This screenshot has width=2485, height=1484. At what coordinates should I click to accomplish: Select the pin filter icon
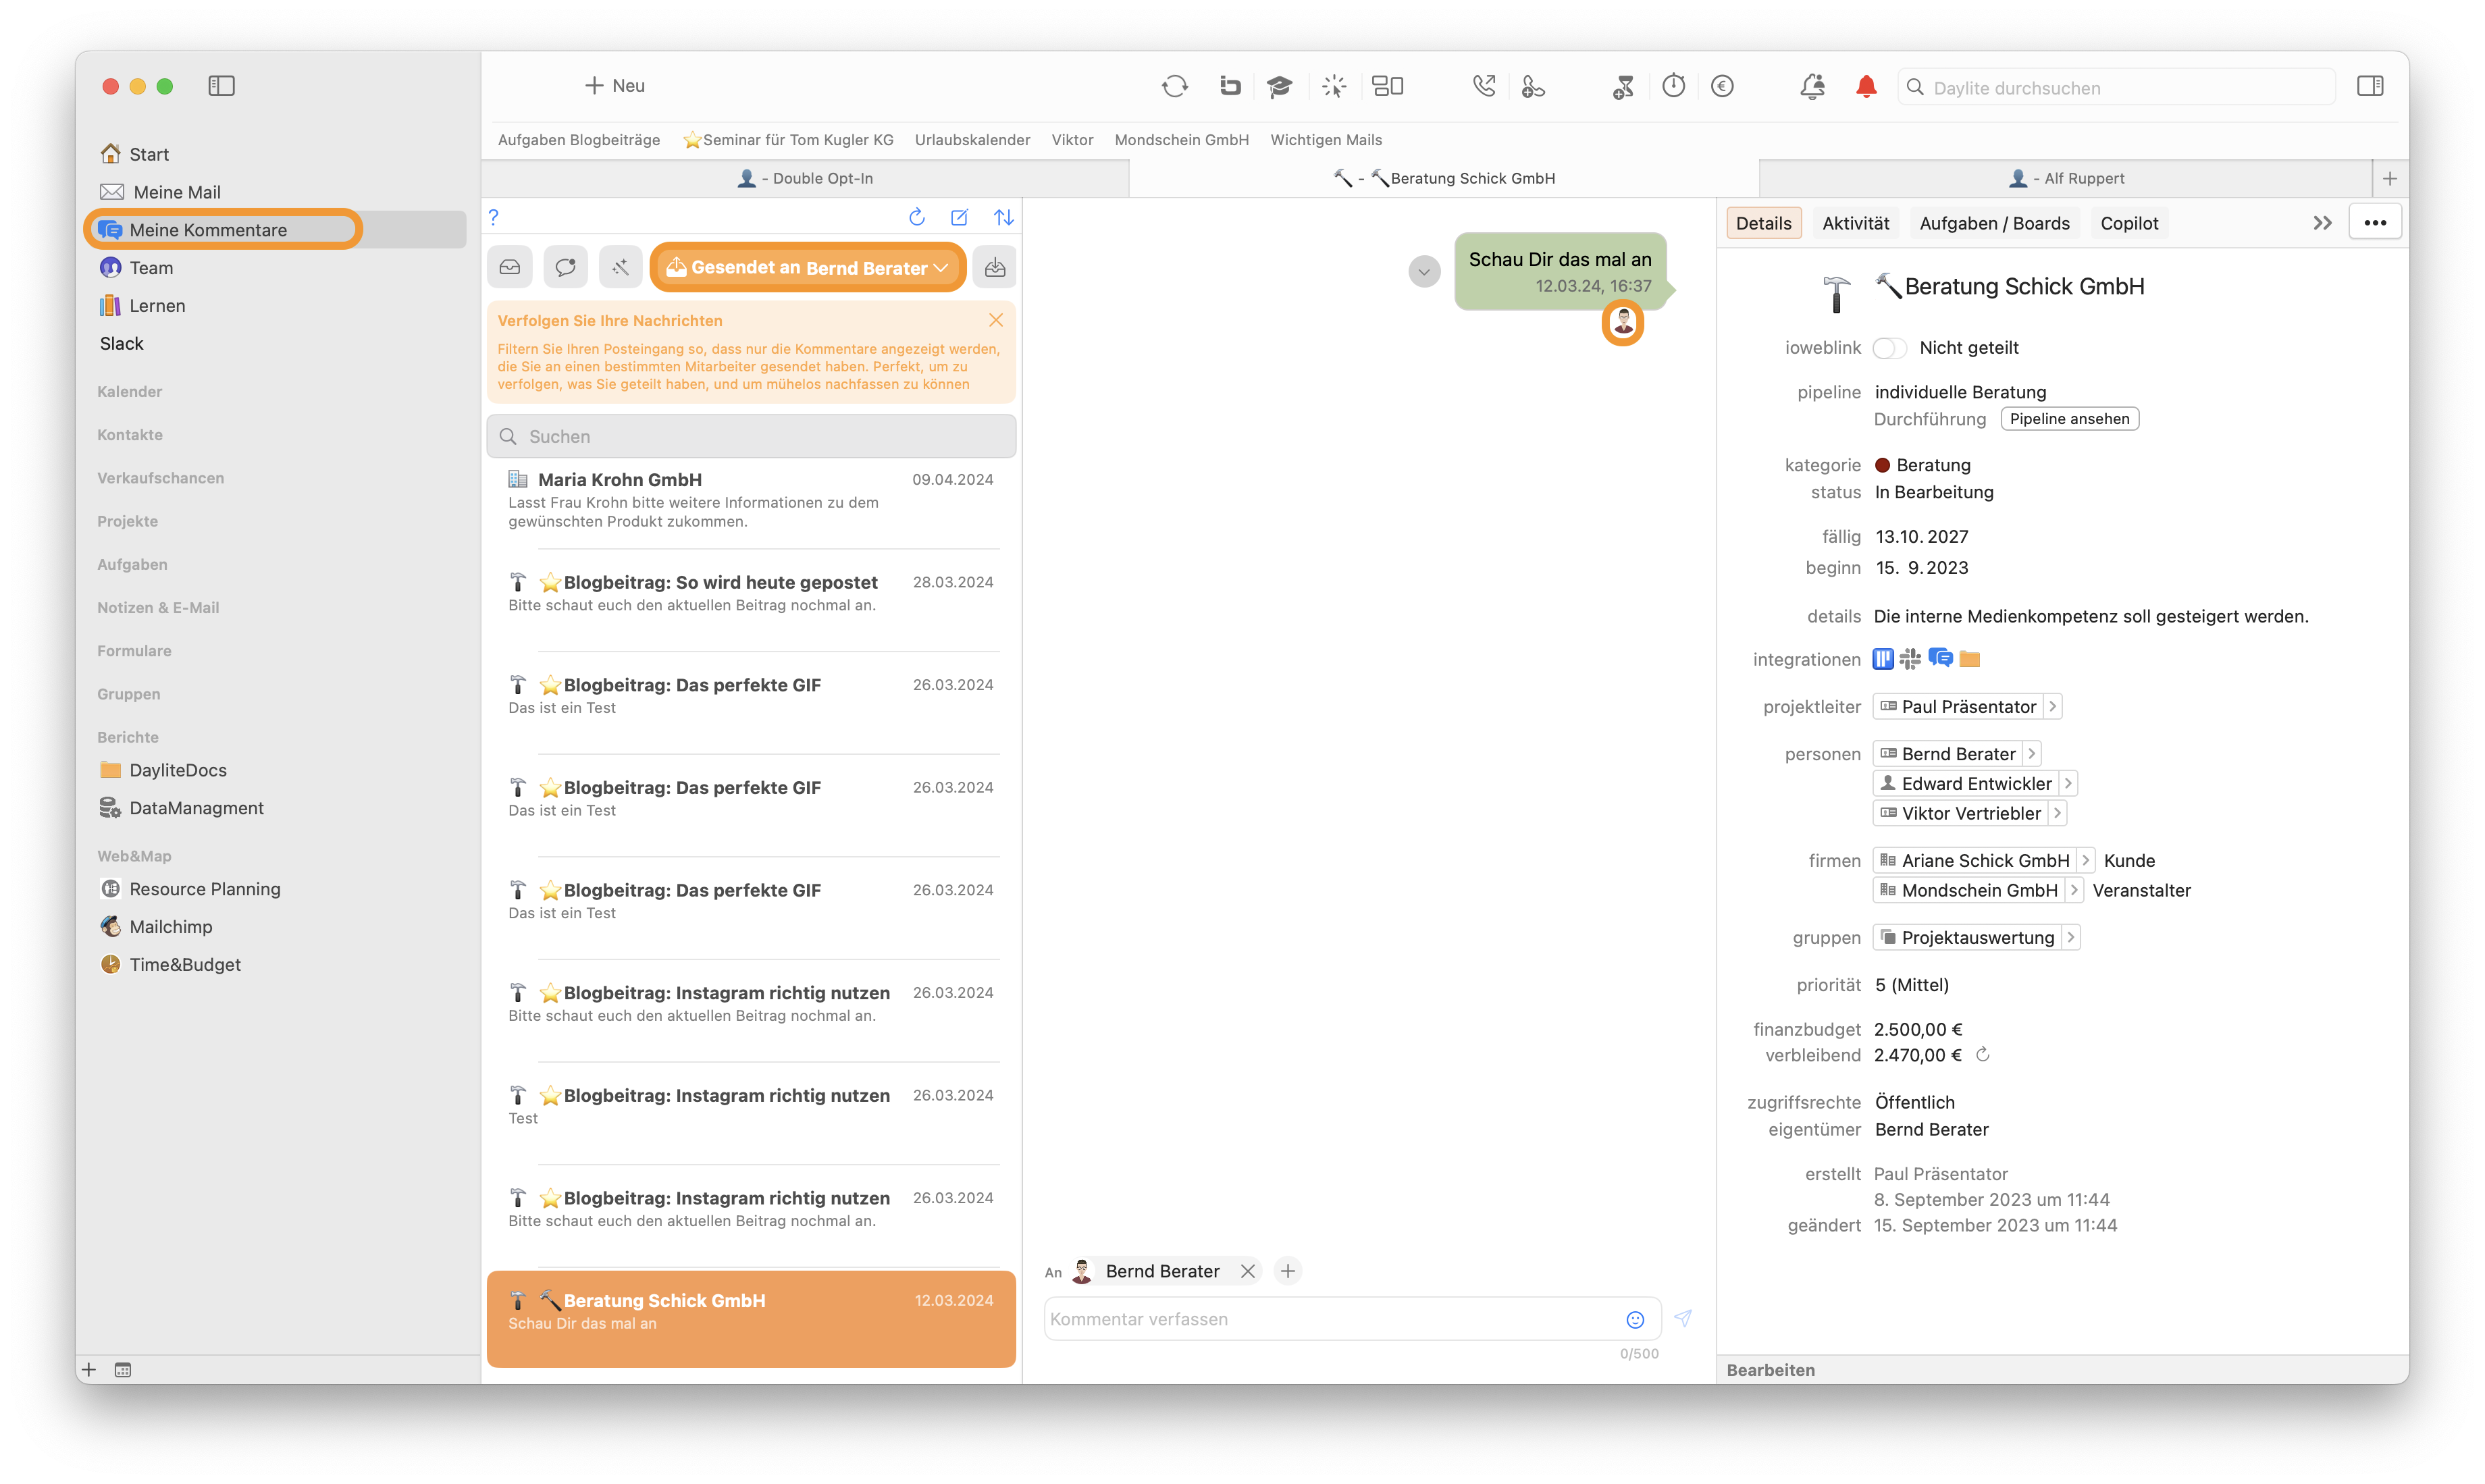(x=621, y=267)
